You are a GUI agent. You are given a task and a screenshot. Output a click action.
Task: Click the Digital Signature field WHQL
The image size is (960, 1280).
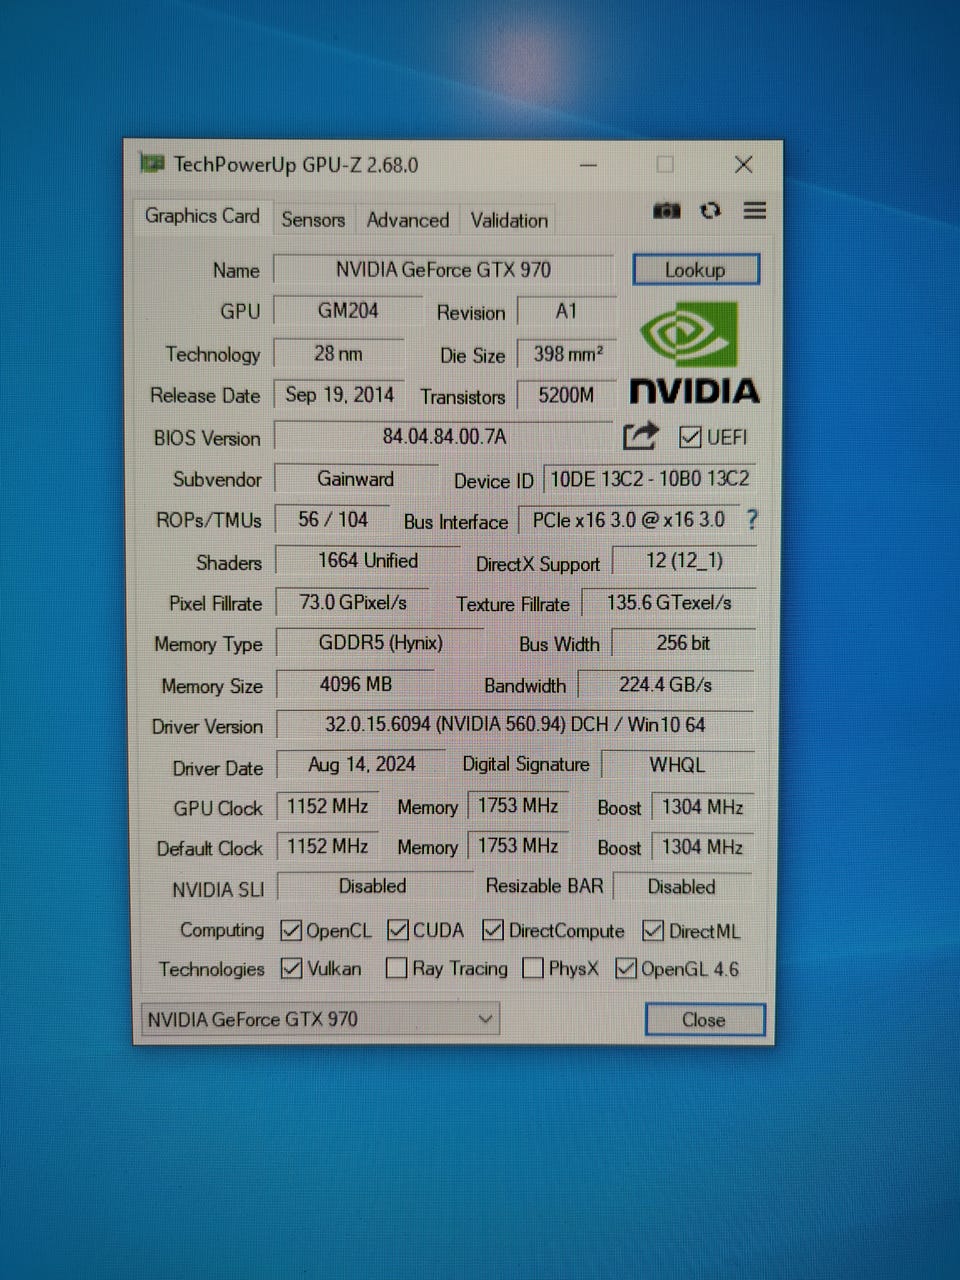(677, 765)
